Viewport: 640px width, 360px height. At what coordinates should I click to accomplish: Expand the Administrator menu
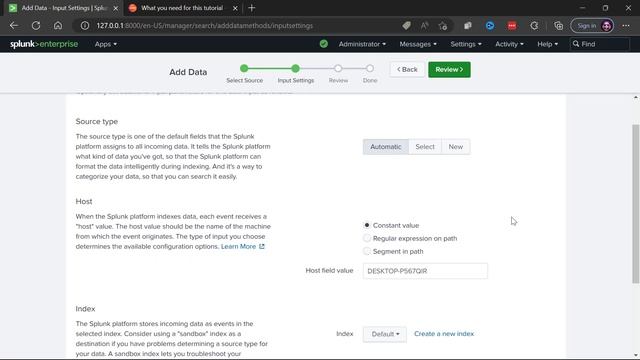pos(362,44)
